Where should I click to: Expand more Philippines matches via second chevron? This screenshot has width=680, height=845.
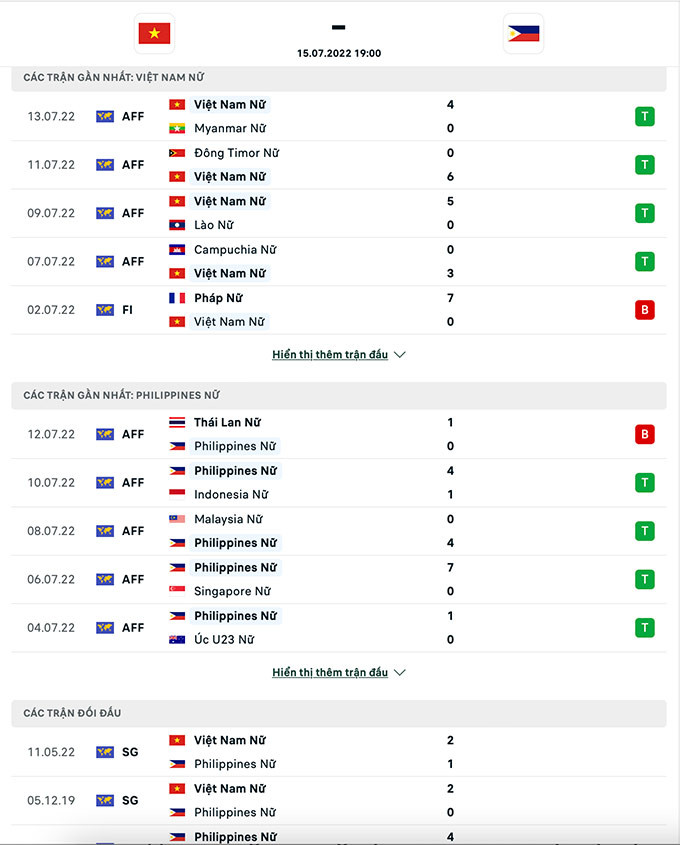click(400, 673)
